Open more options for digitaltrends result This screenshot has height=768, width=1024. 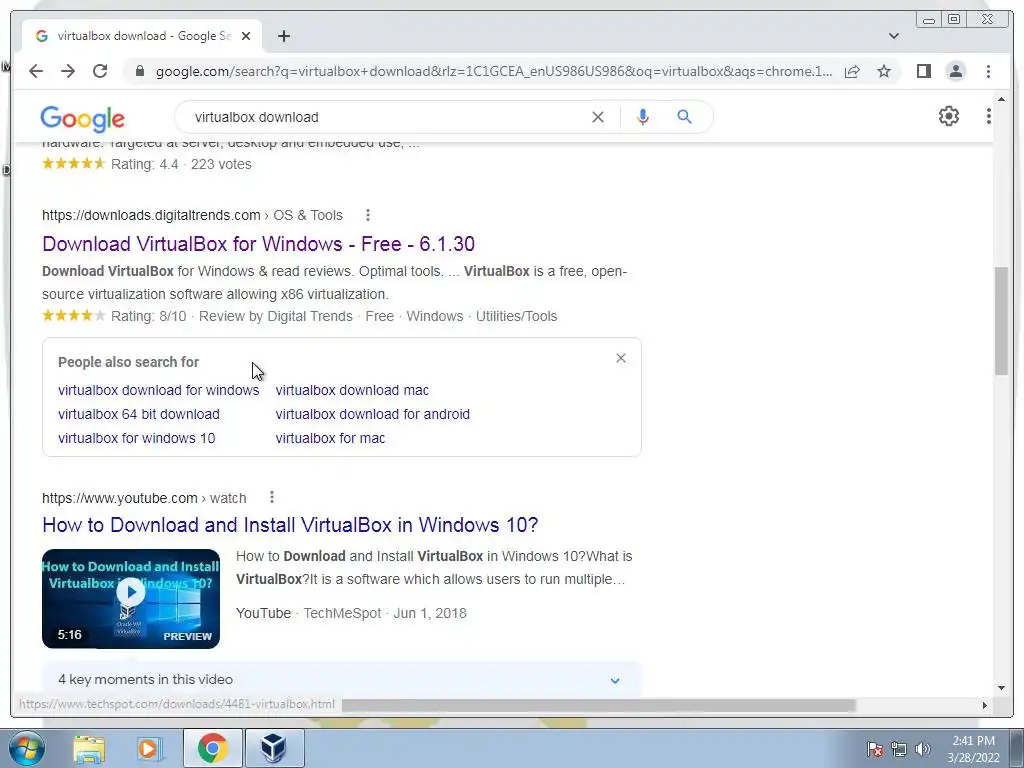coord(368,215)
